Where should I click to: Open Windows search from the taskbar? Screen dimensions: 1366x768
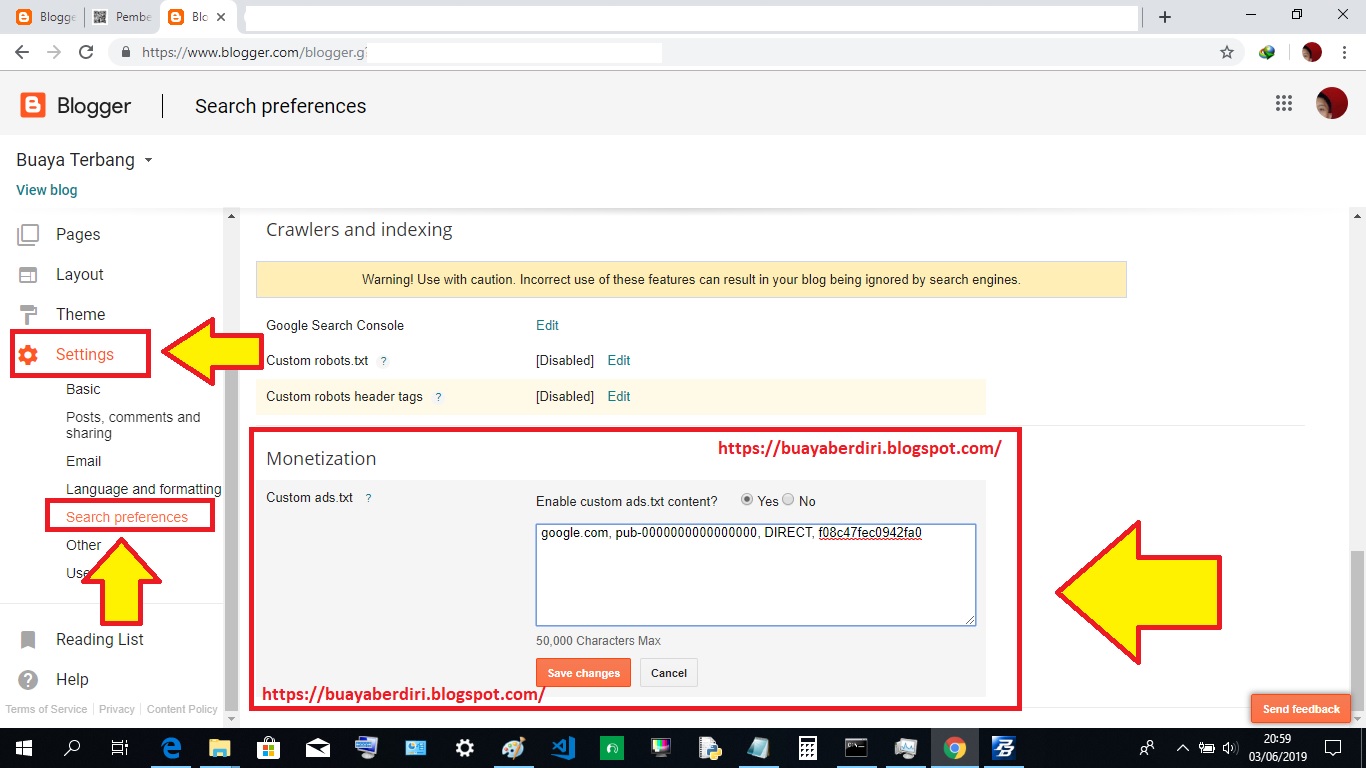(72, 747)
